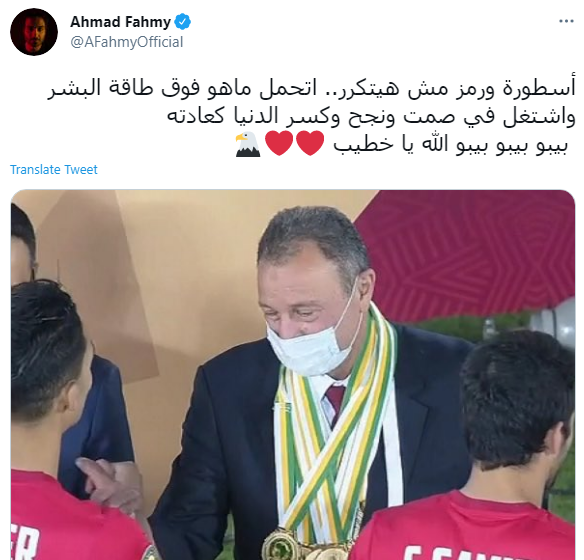Image resolution: width=584 pixels, height=560 pixels.
Task: Click the red heart emoji beside the eagle
Action: tap(279, 144)
